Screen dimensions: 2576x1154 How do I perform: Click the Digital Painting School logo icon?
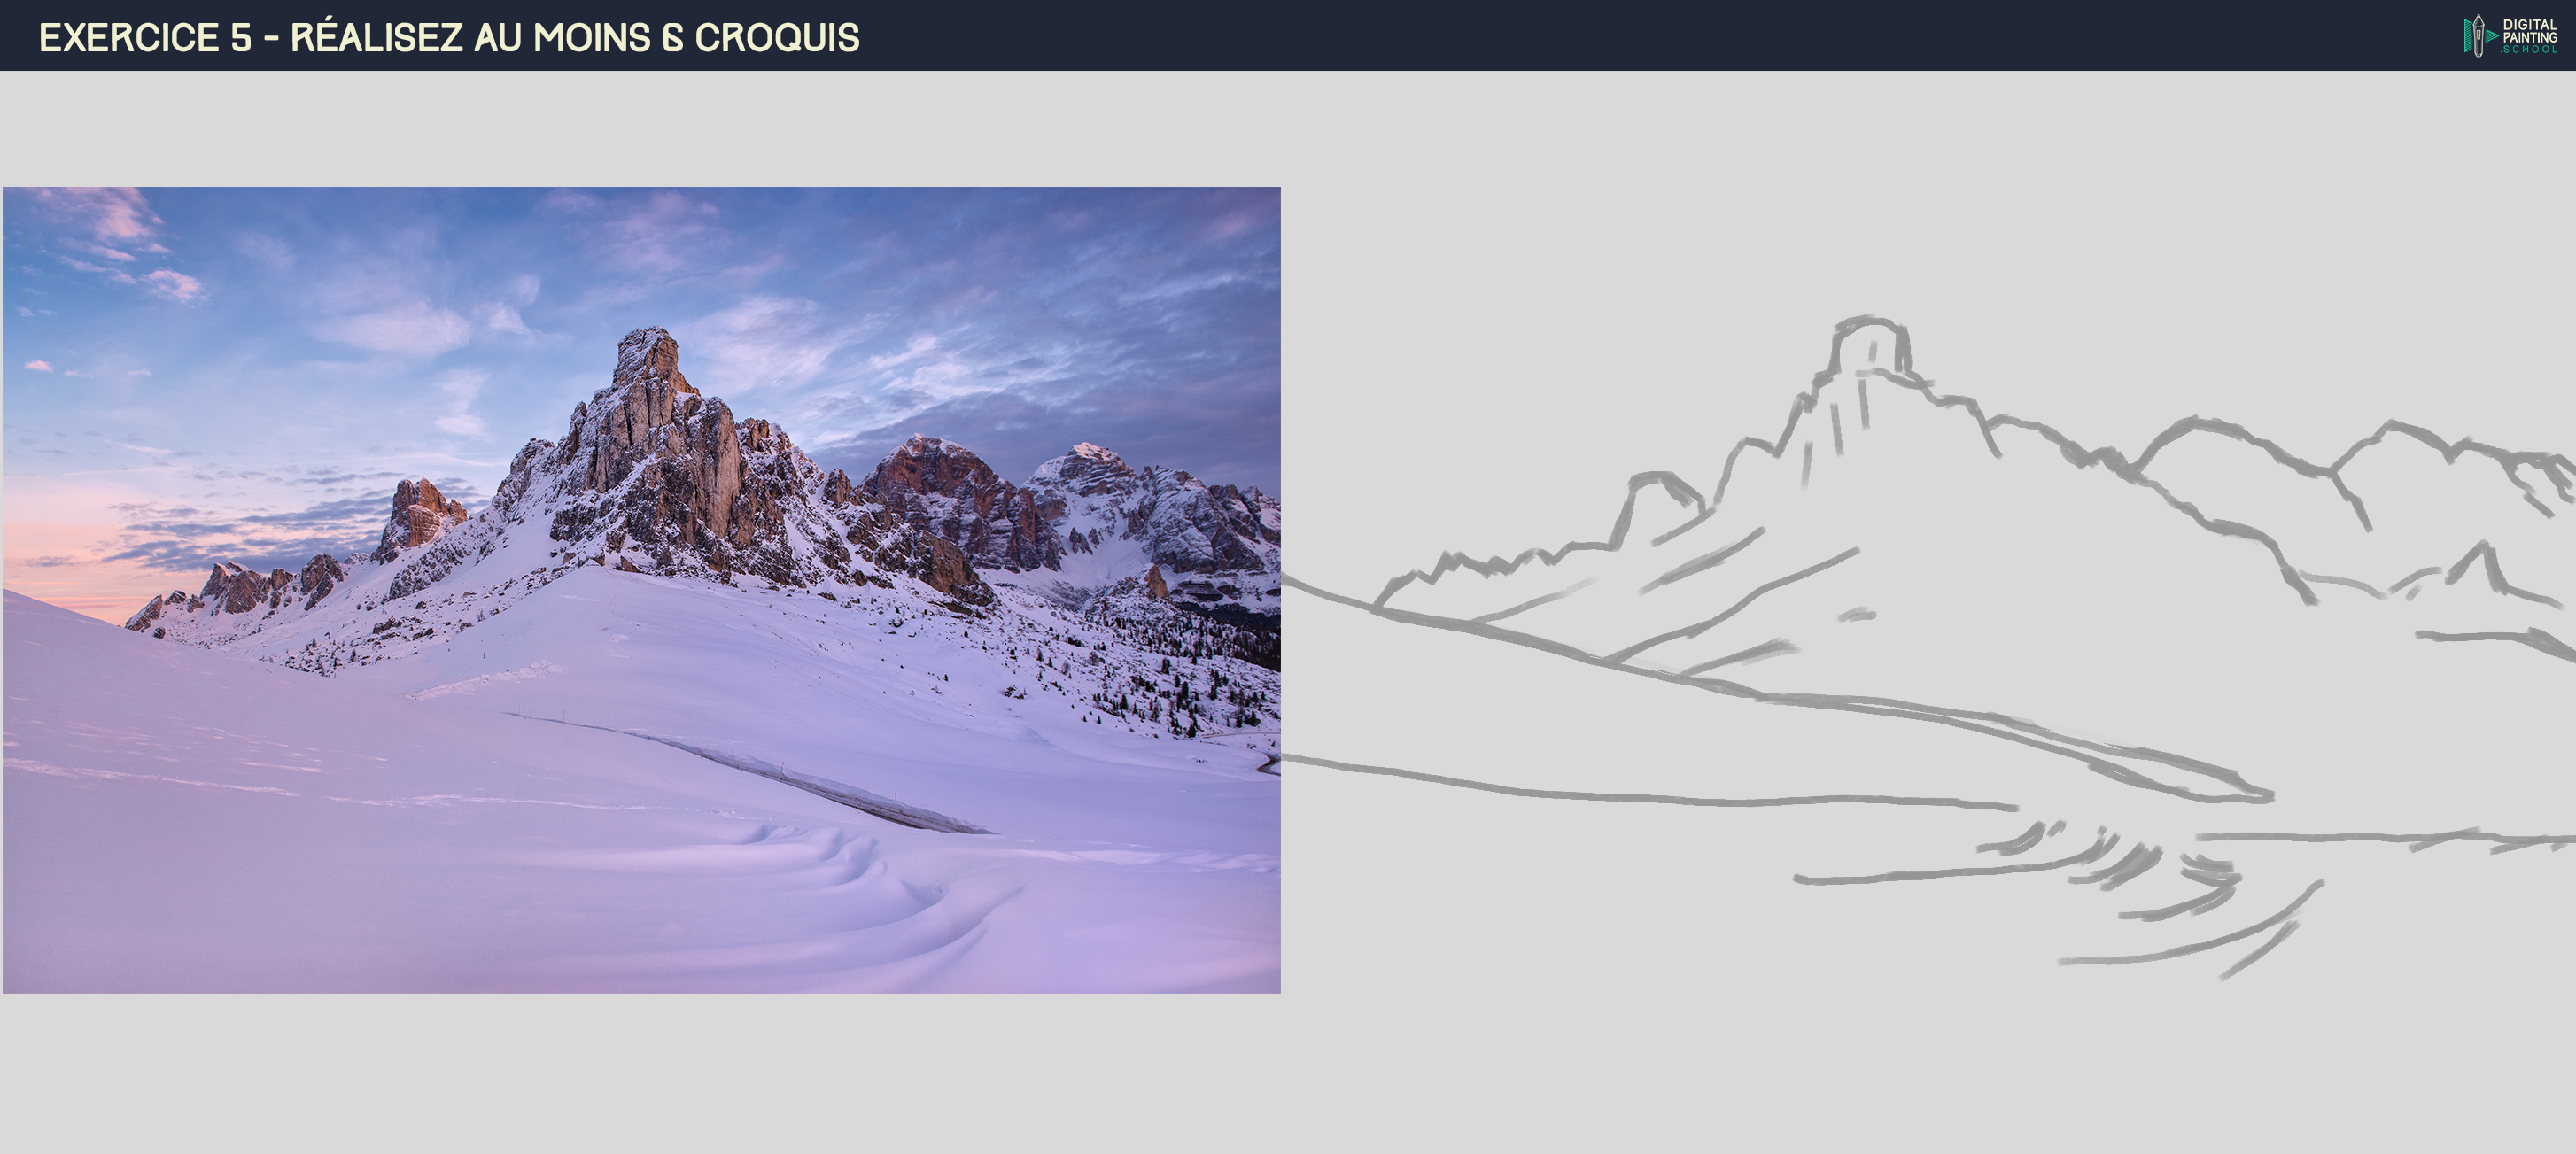2479,36
